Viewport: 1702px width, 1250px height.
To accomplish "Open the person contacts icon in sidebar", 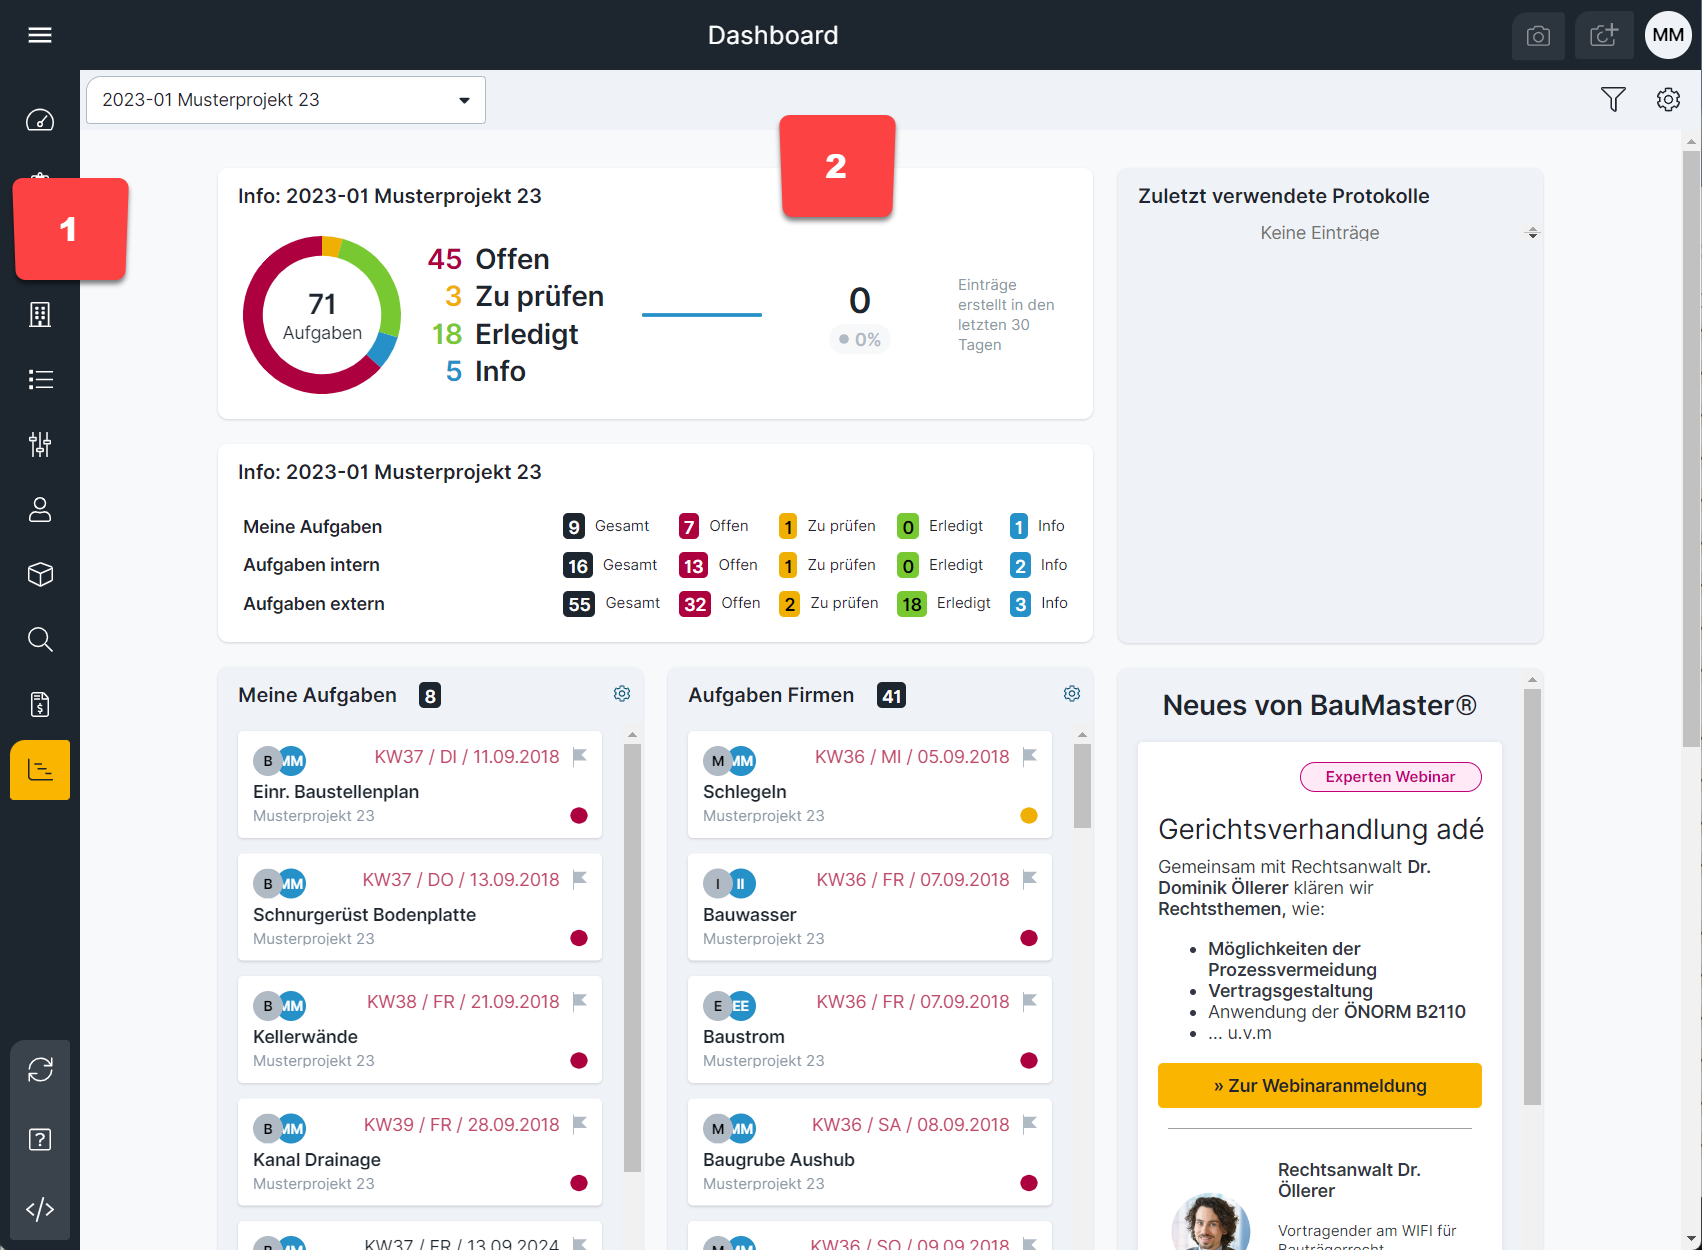I will pyautogui.click(x=40, y=509).
